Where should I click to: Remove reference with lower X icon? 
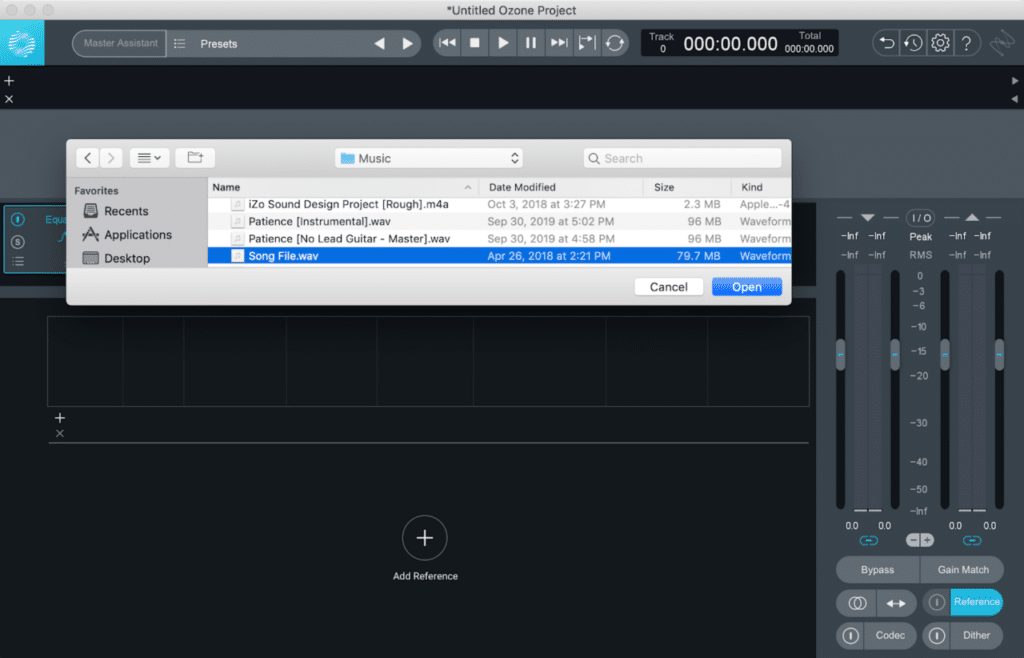[x=60, y=433]
